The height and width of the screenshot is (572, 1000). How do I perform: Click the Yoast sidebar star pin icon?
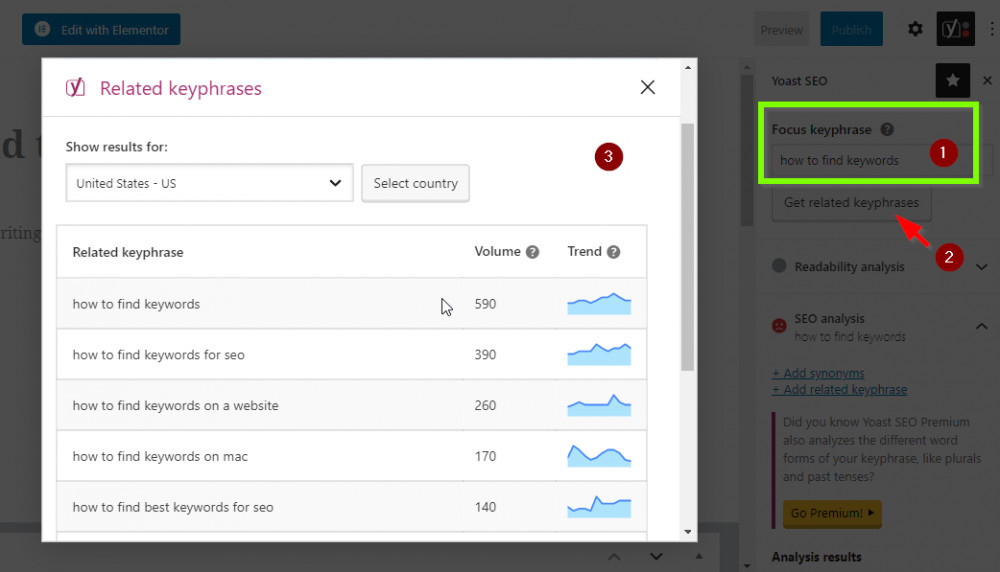(953, 80)
